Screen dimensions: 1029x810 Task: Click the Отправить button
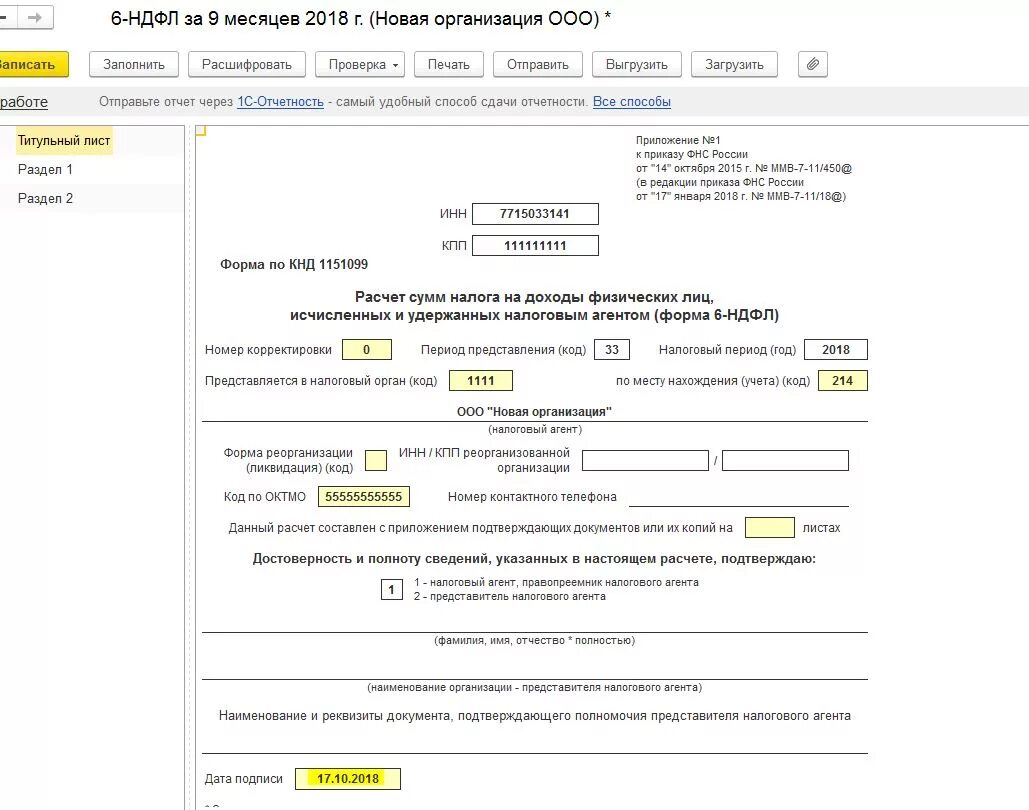click(x=537, y=64)
